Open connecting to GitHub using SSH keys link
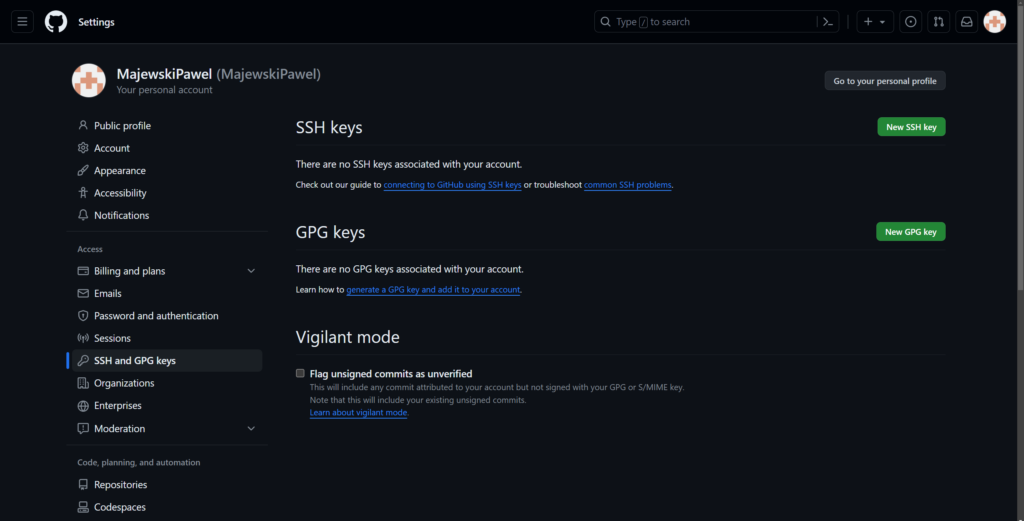 (x=452, y=185)
